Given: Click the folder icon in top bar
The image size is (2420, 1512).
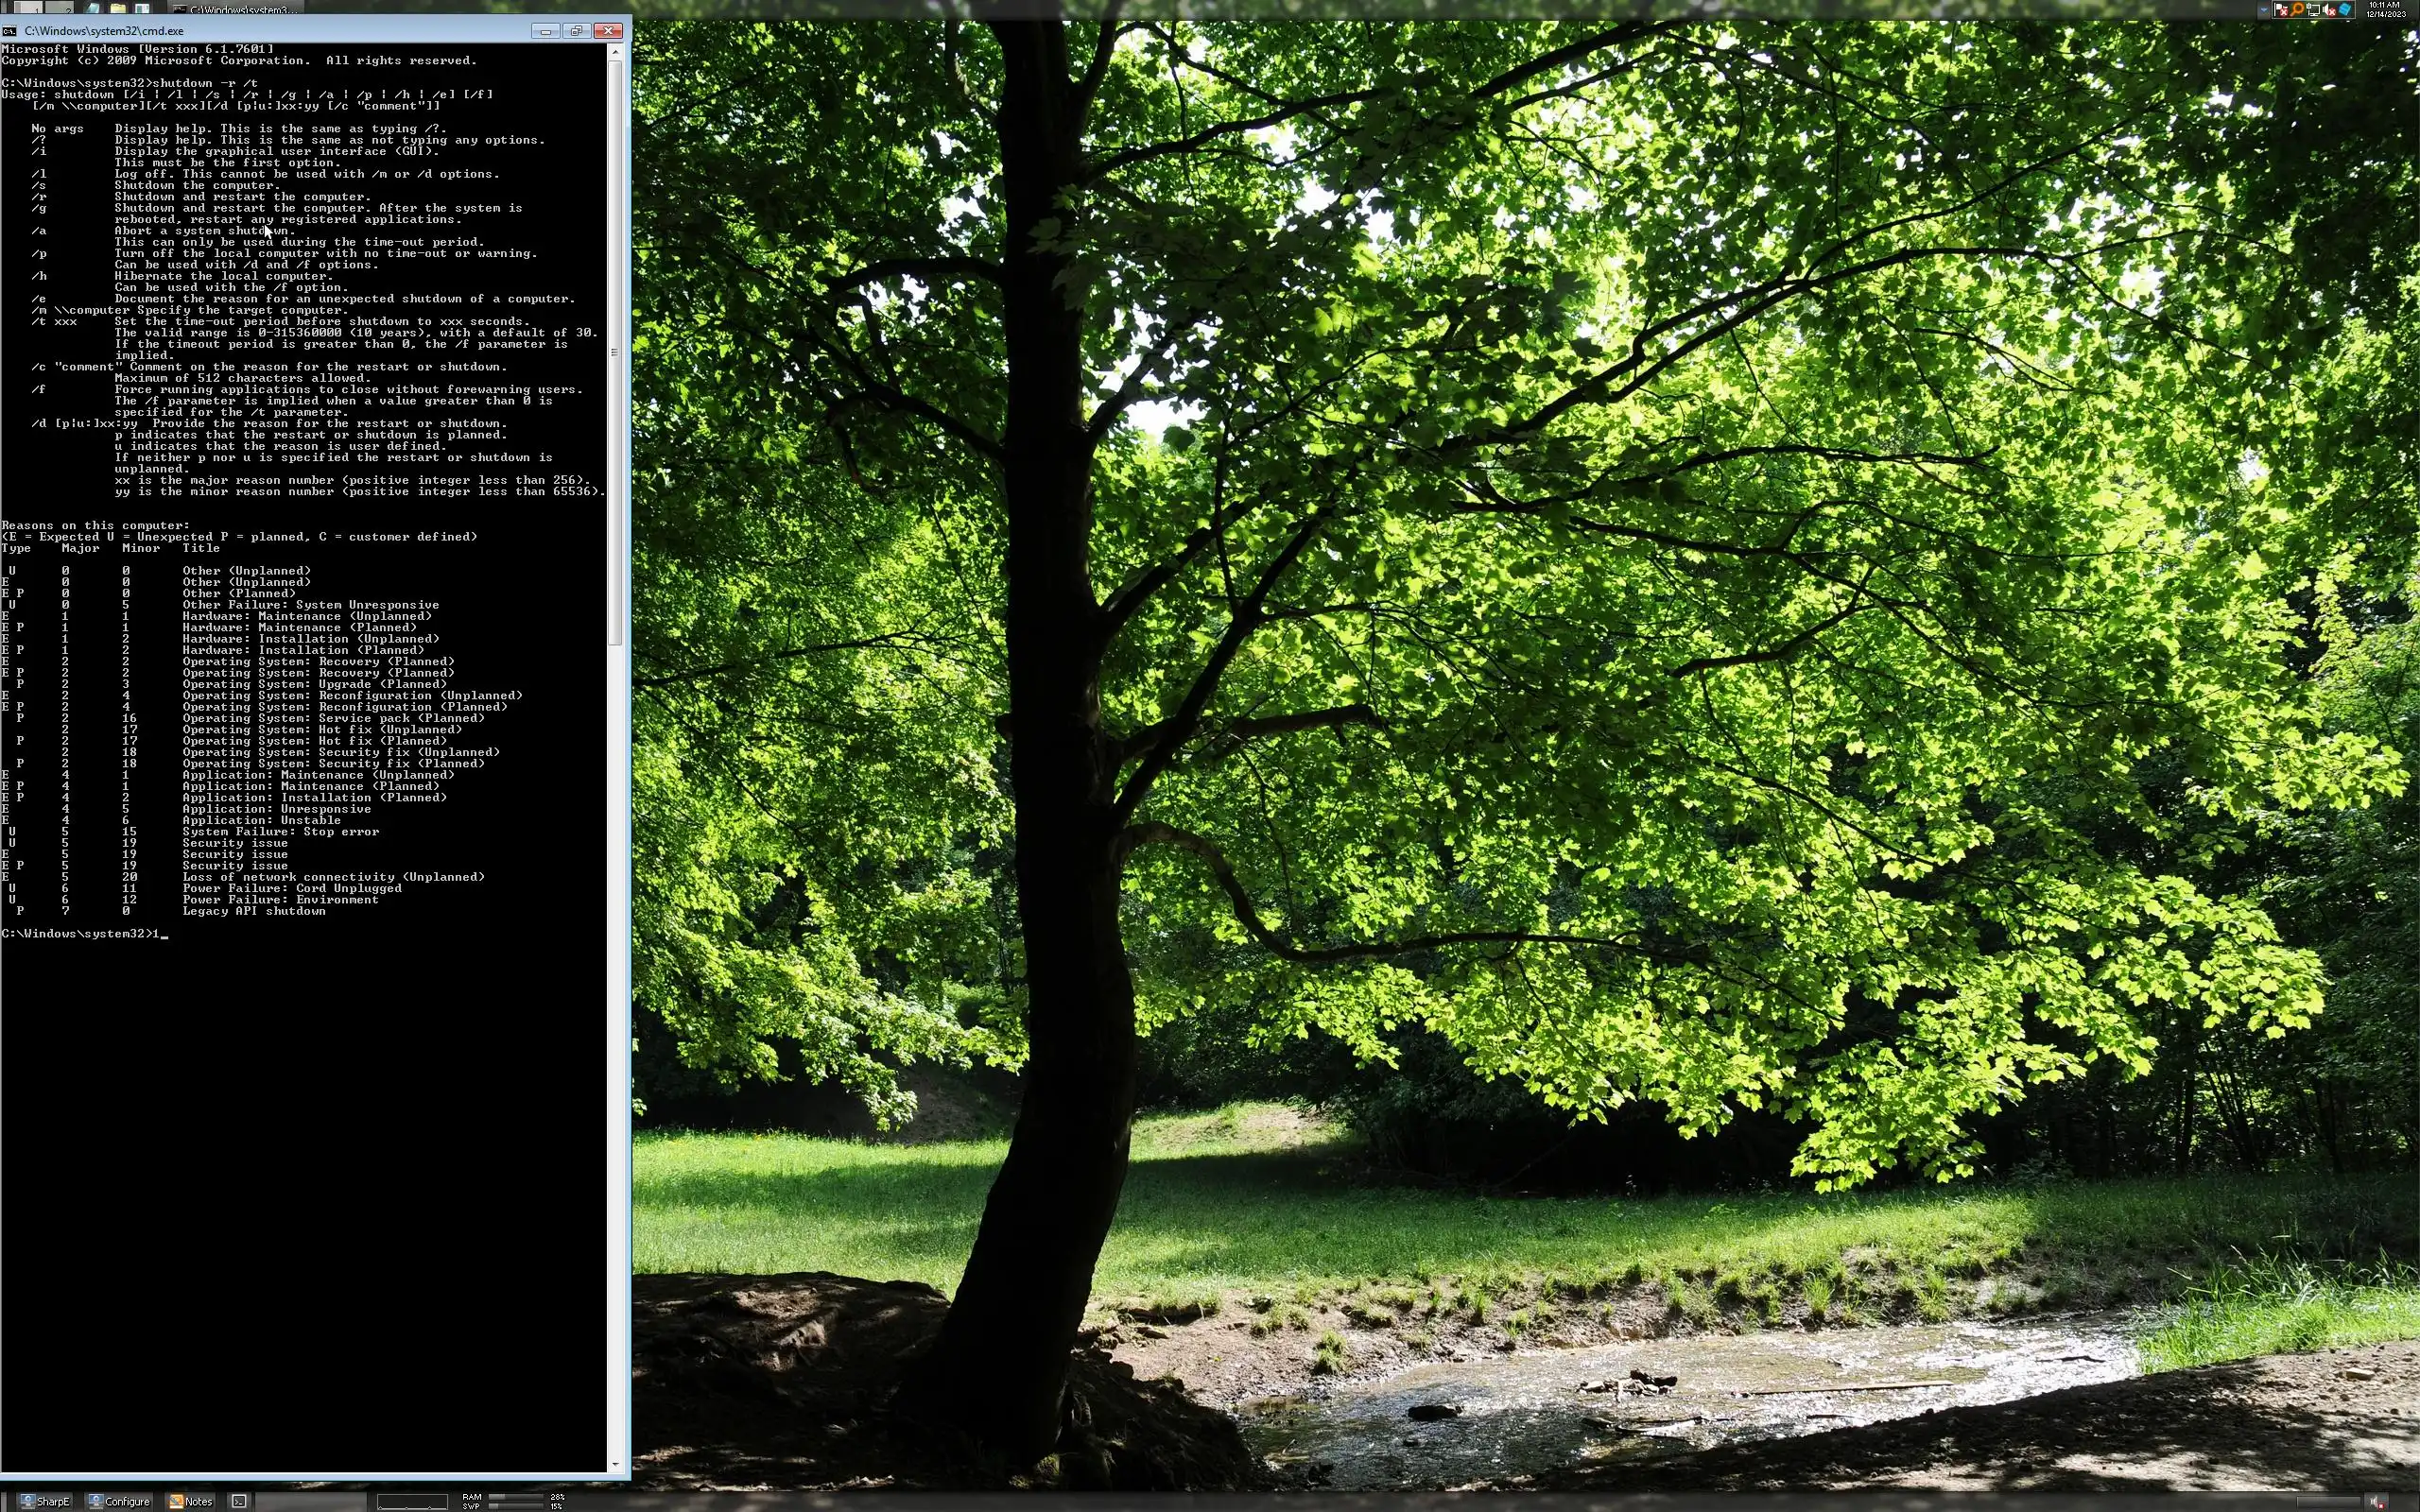Looking at the screenshot, I should [118, 8].
